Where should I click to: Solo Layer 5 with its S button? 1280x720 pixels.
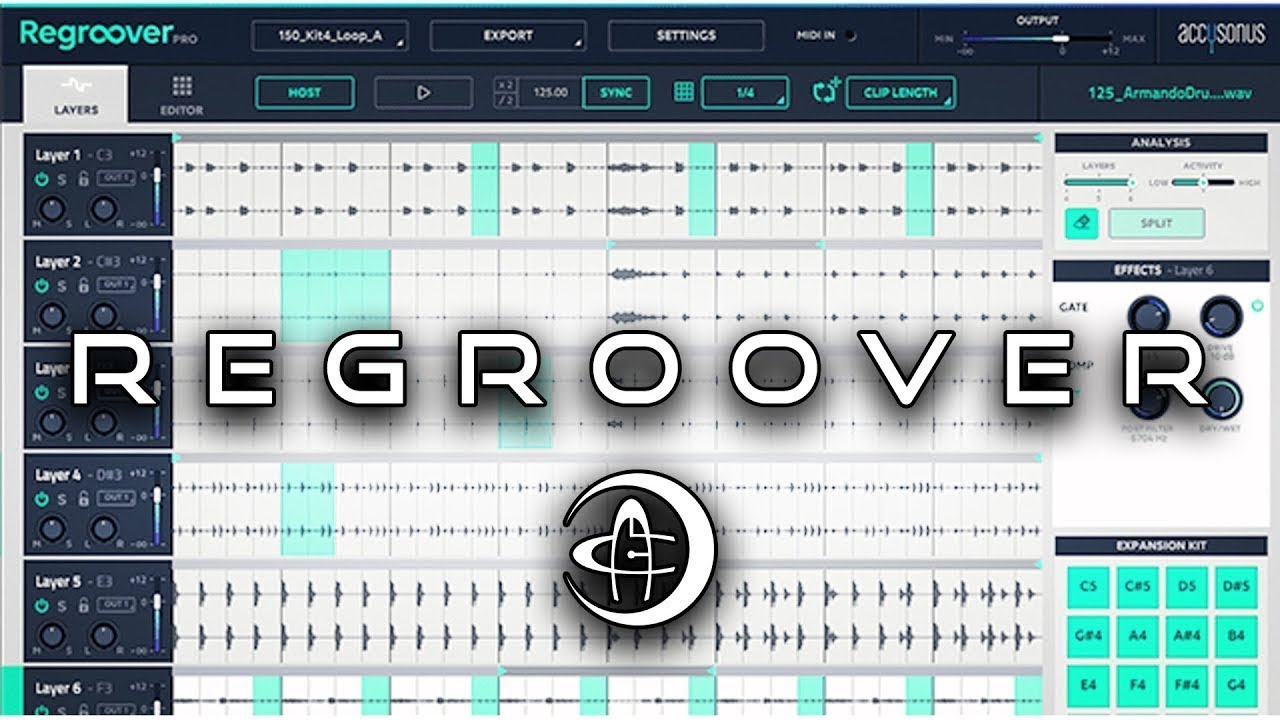click(62, 605)
